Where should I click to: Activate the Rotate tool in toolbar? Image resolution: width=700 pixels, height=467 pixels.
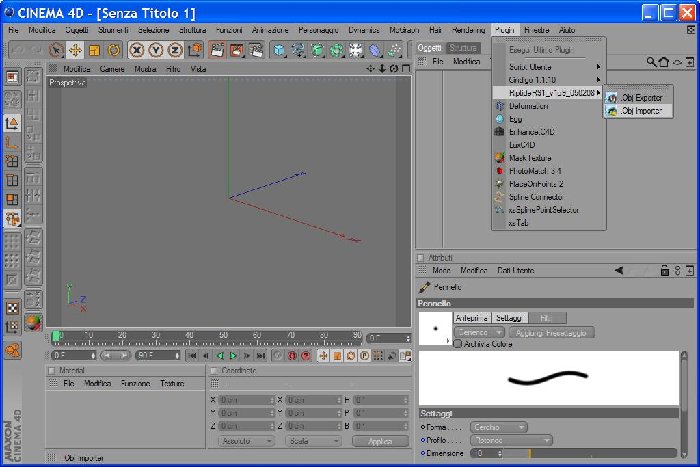tap(114, 50)
